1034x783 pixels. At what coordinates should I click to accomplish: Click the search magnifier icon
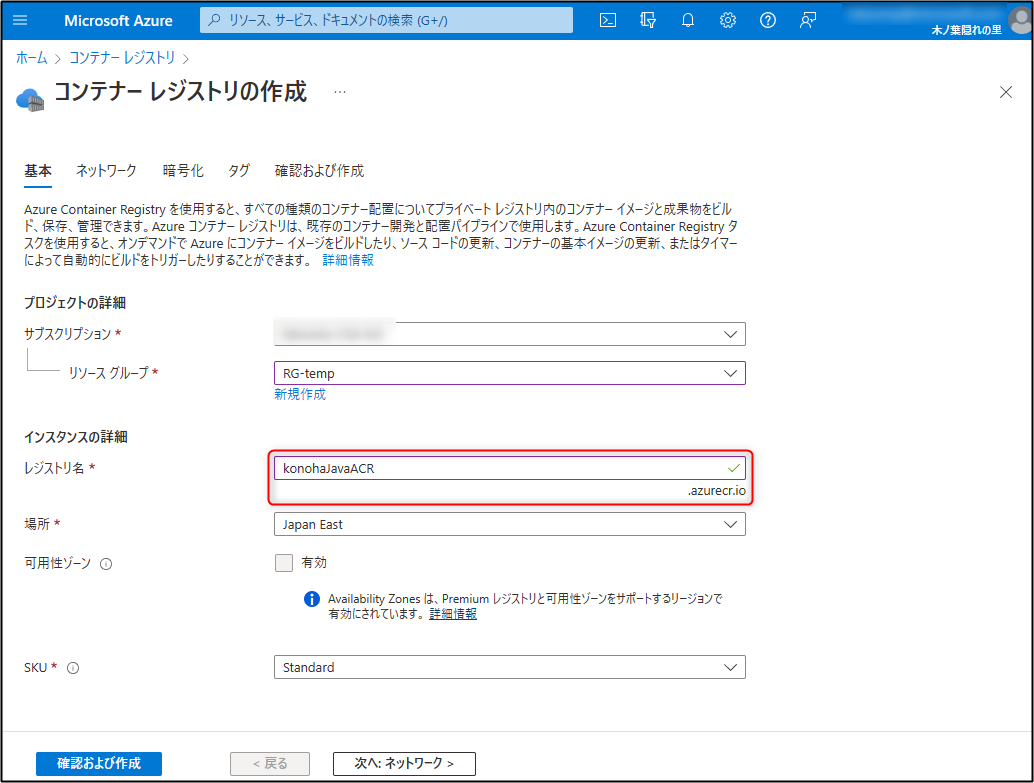coord(214,20)
